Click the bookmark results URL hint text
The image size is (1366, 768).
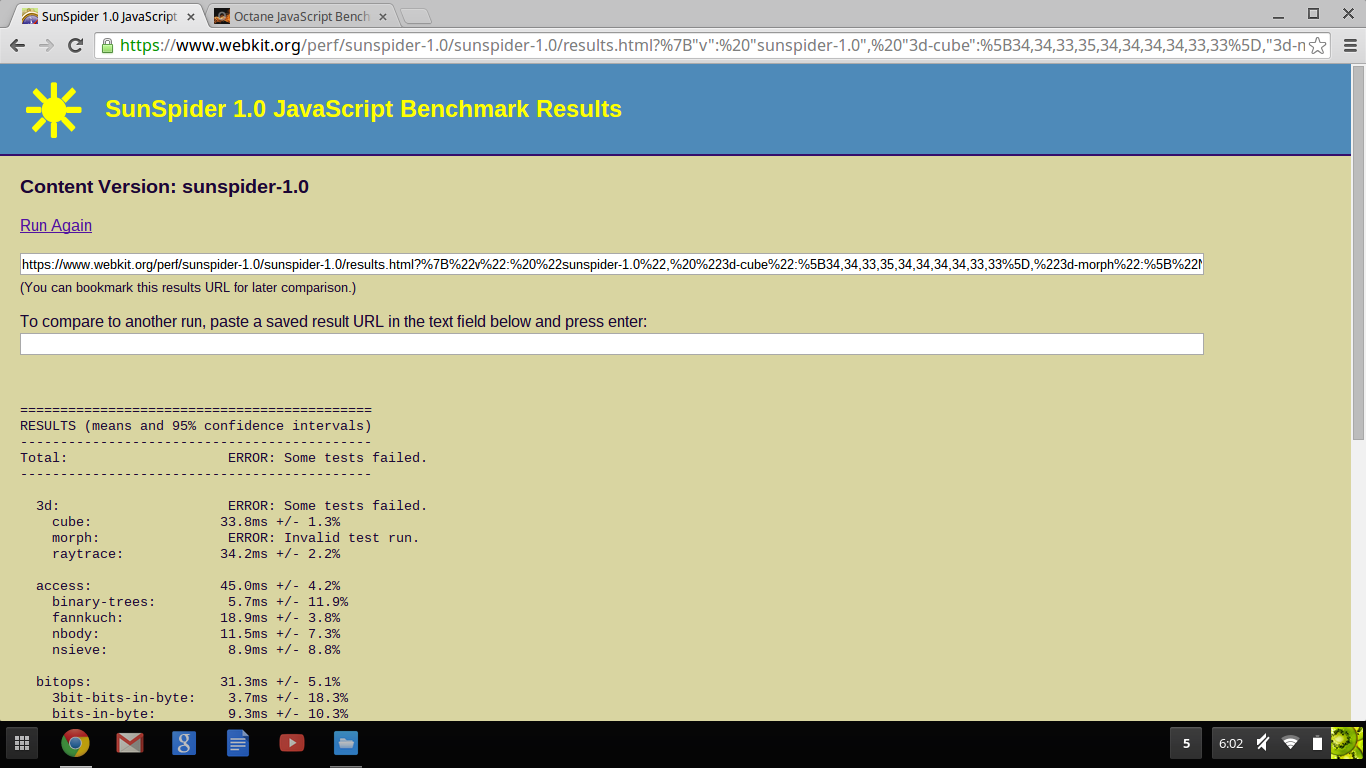(188, 288)
